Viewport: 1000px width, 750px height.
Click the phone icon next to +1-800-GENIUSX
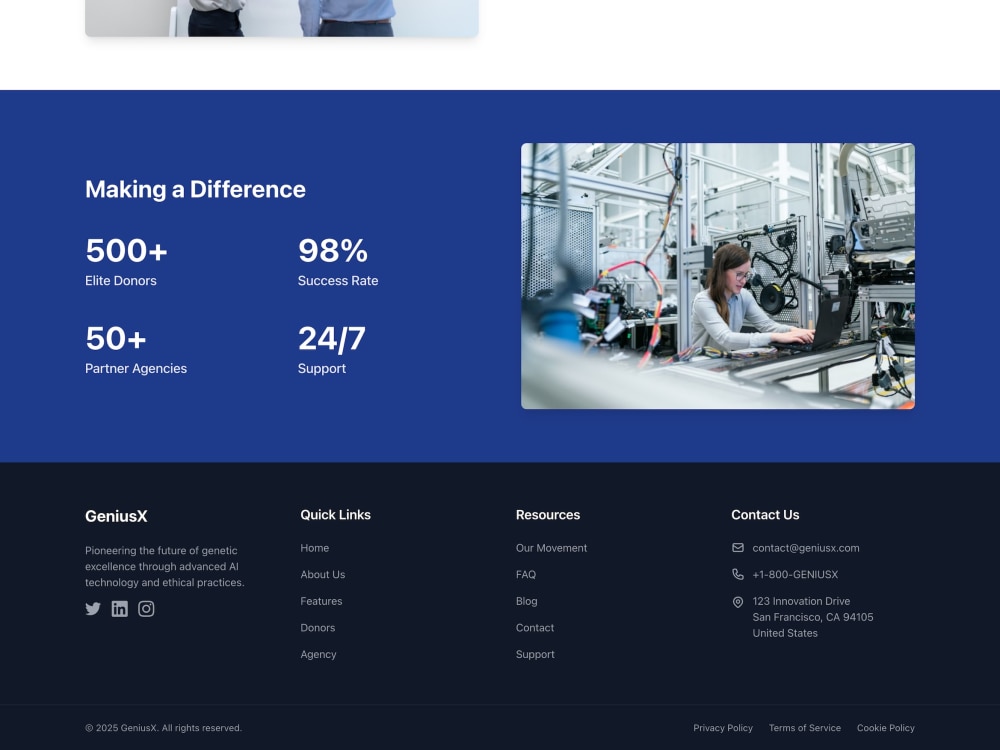738,574
